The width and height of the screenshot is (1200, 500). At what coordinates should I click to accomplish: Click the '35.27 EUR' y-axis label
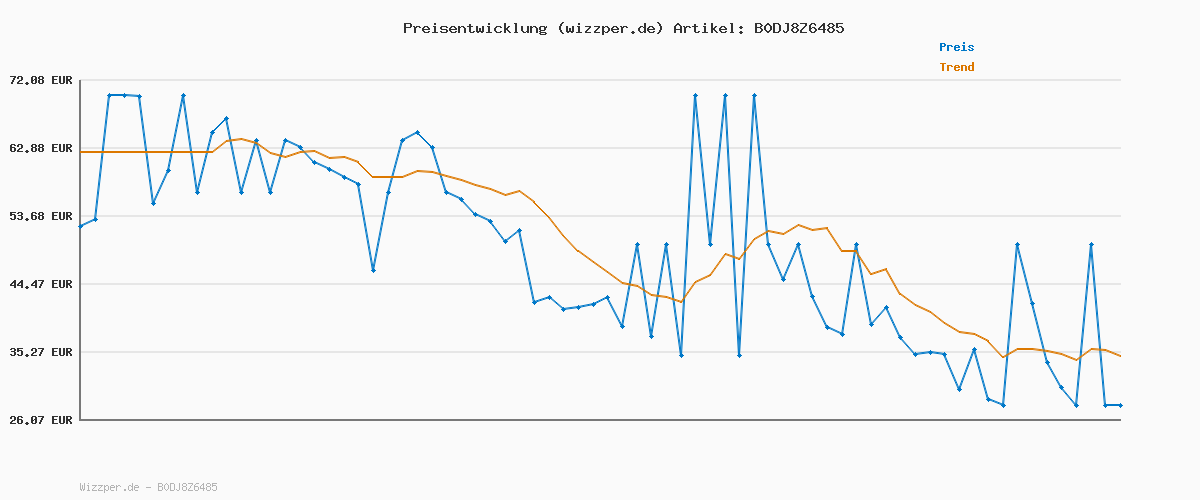pyautogui.click(x=41, y=352)
